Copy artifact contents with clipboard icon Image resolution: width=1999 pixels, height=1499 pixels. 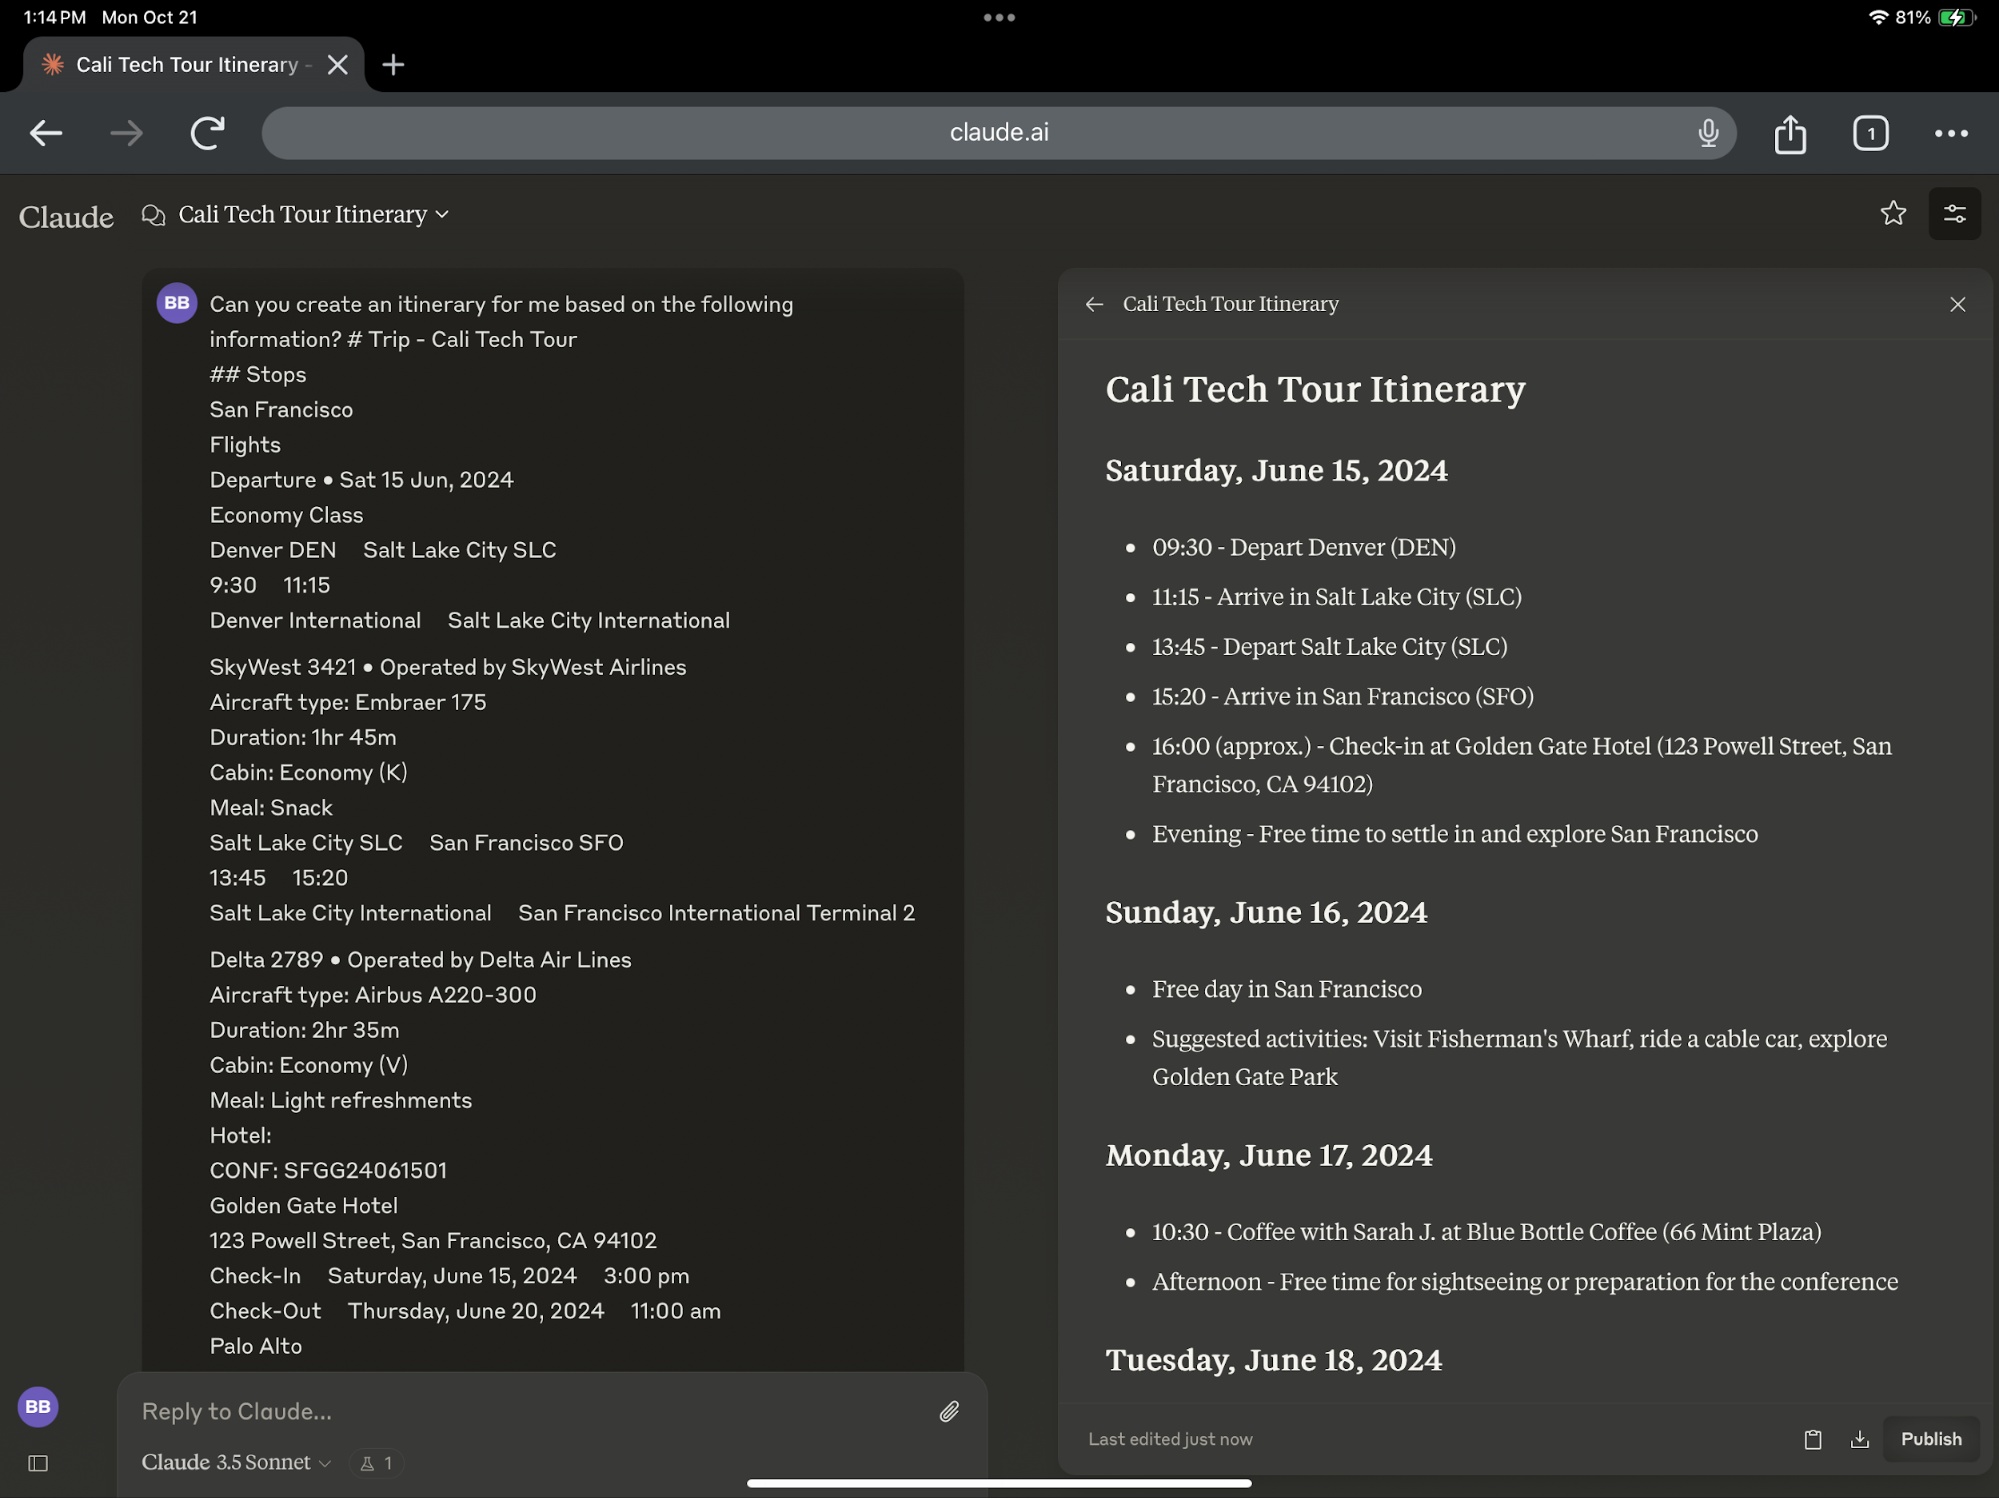click(1812, 1439)
